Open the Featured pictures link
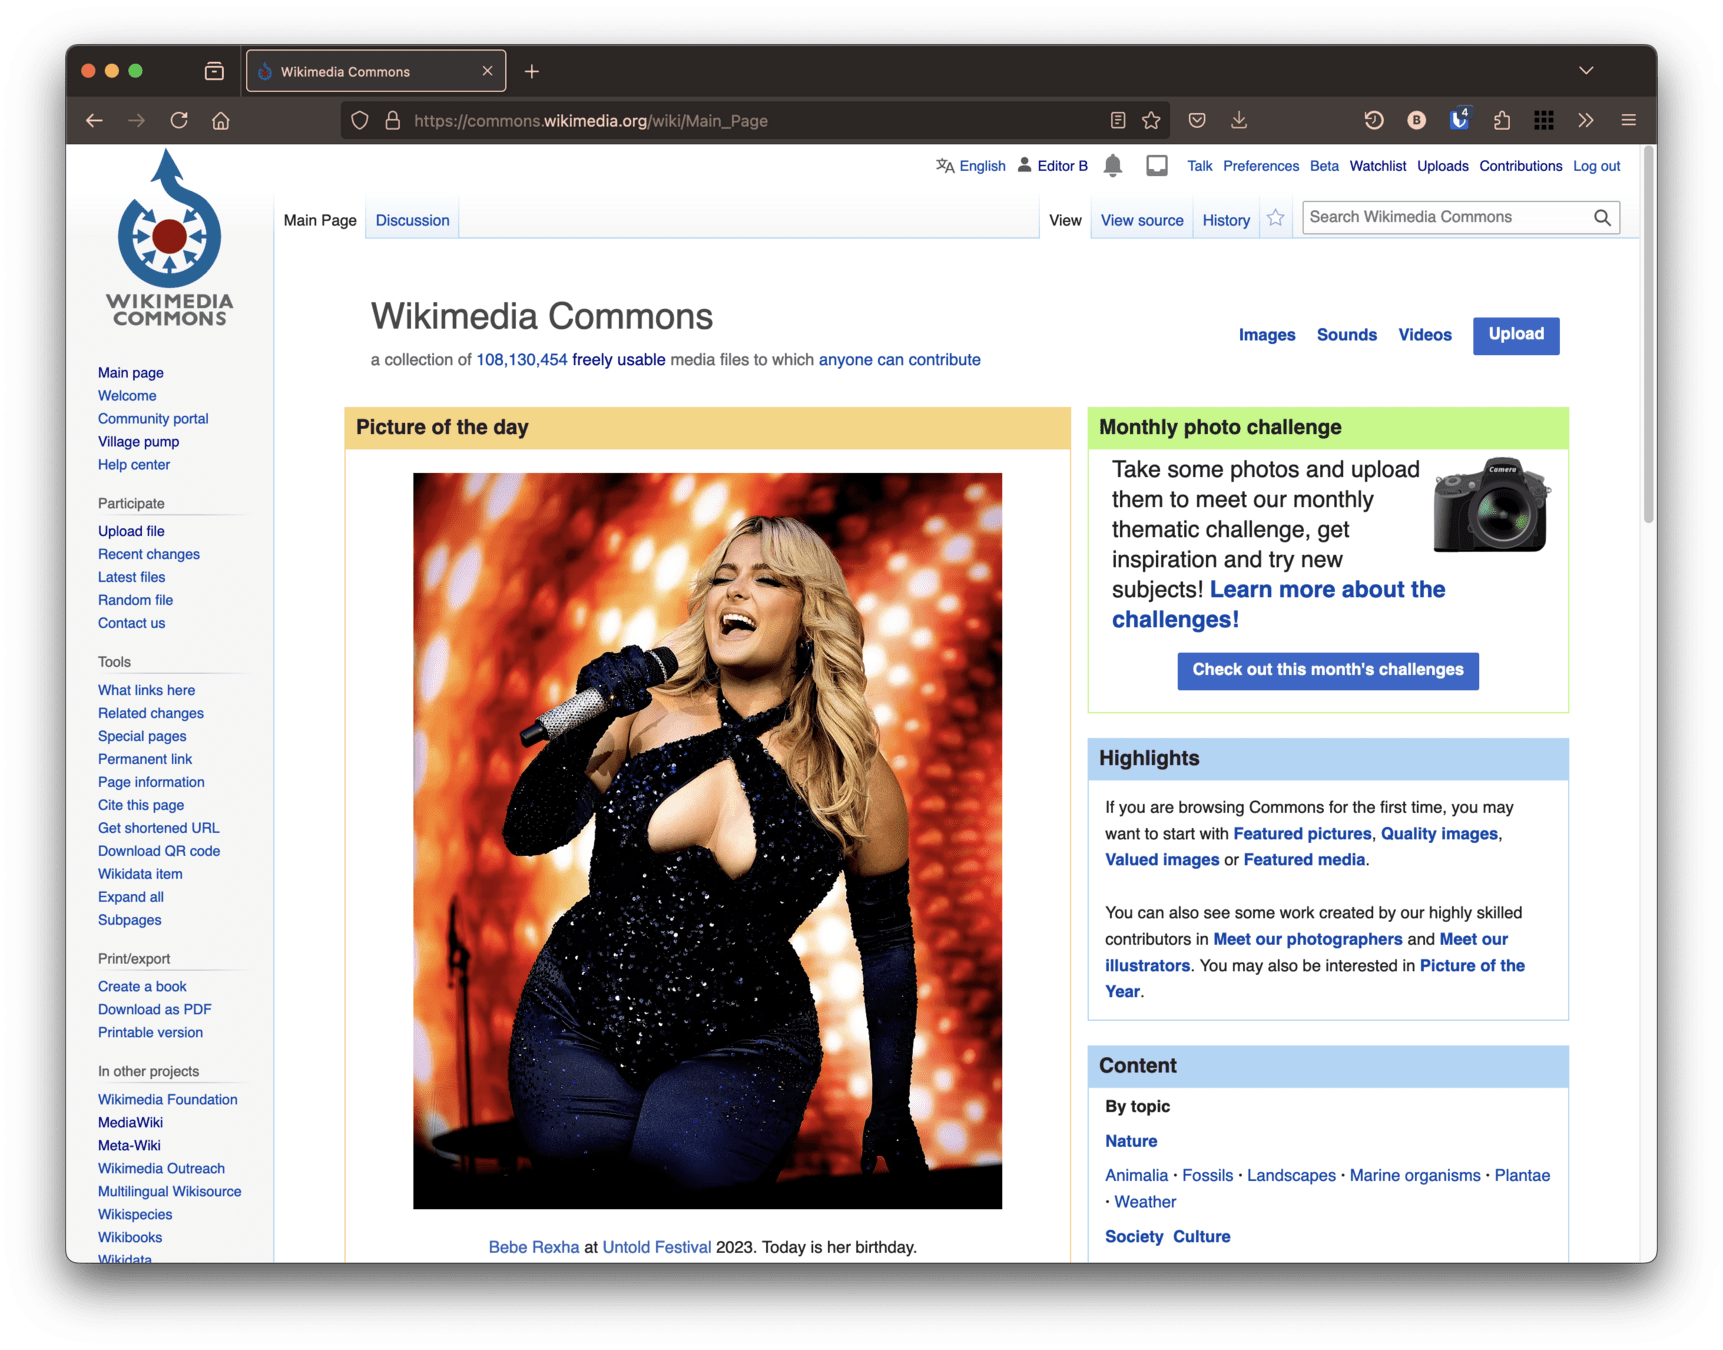The width and height of the screenshot is (1723, 1350). [x=1302, y=833]
